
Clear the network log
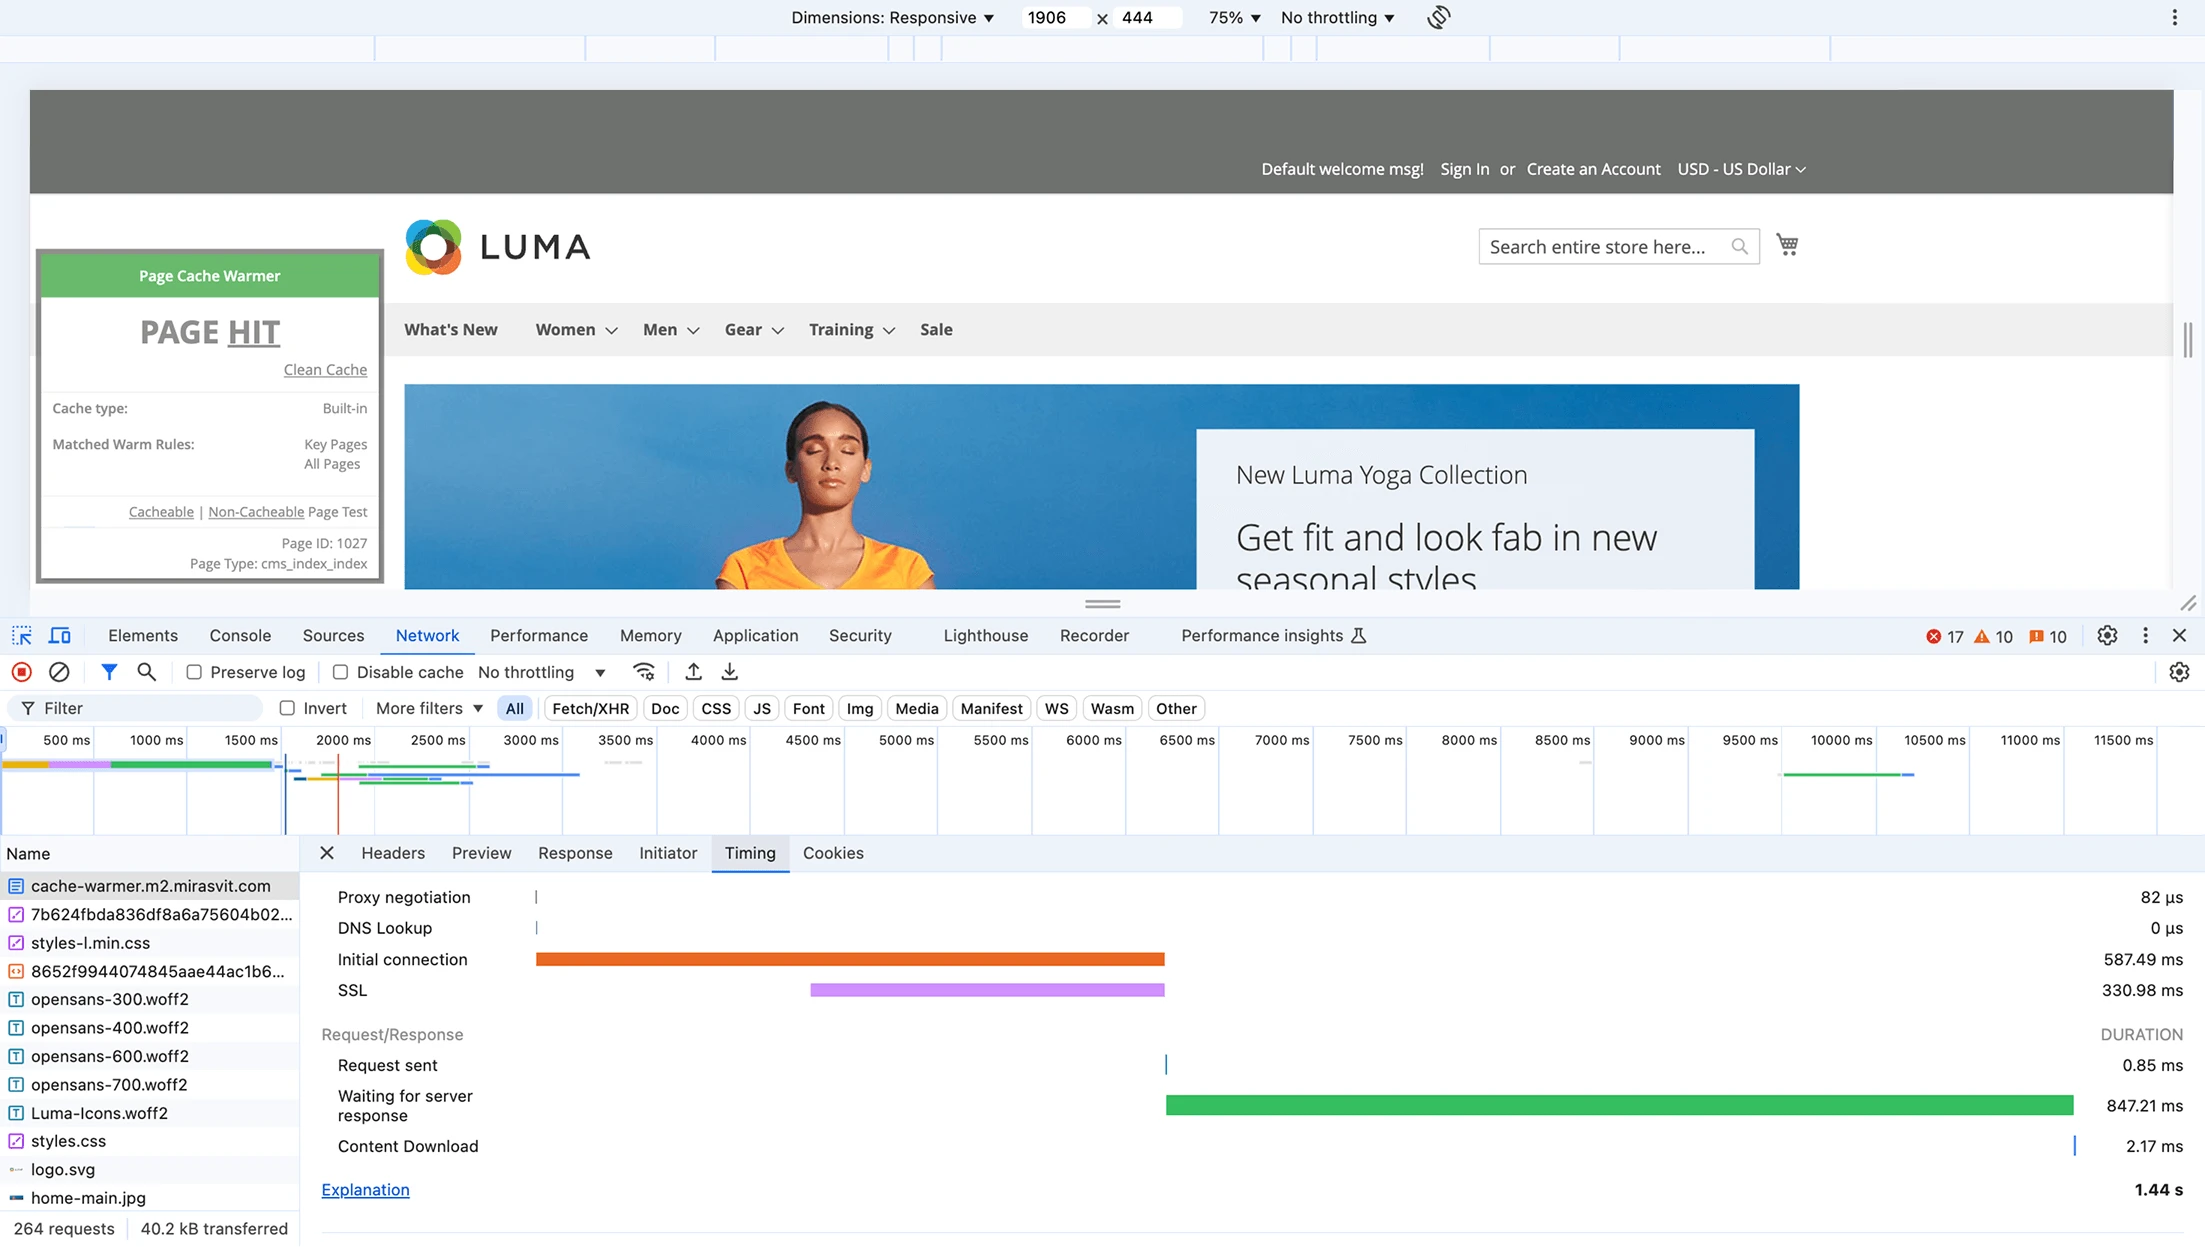pos(59,672)
